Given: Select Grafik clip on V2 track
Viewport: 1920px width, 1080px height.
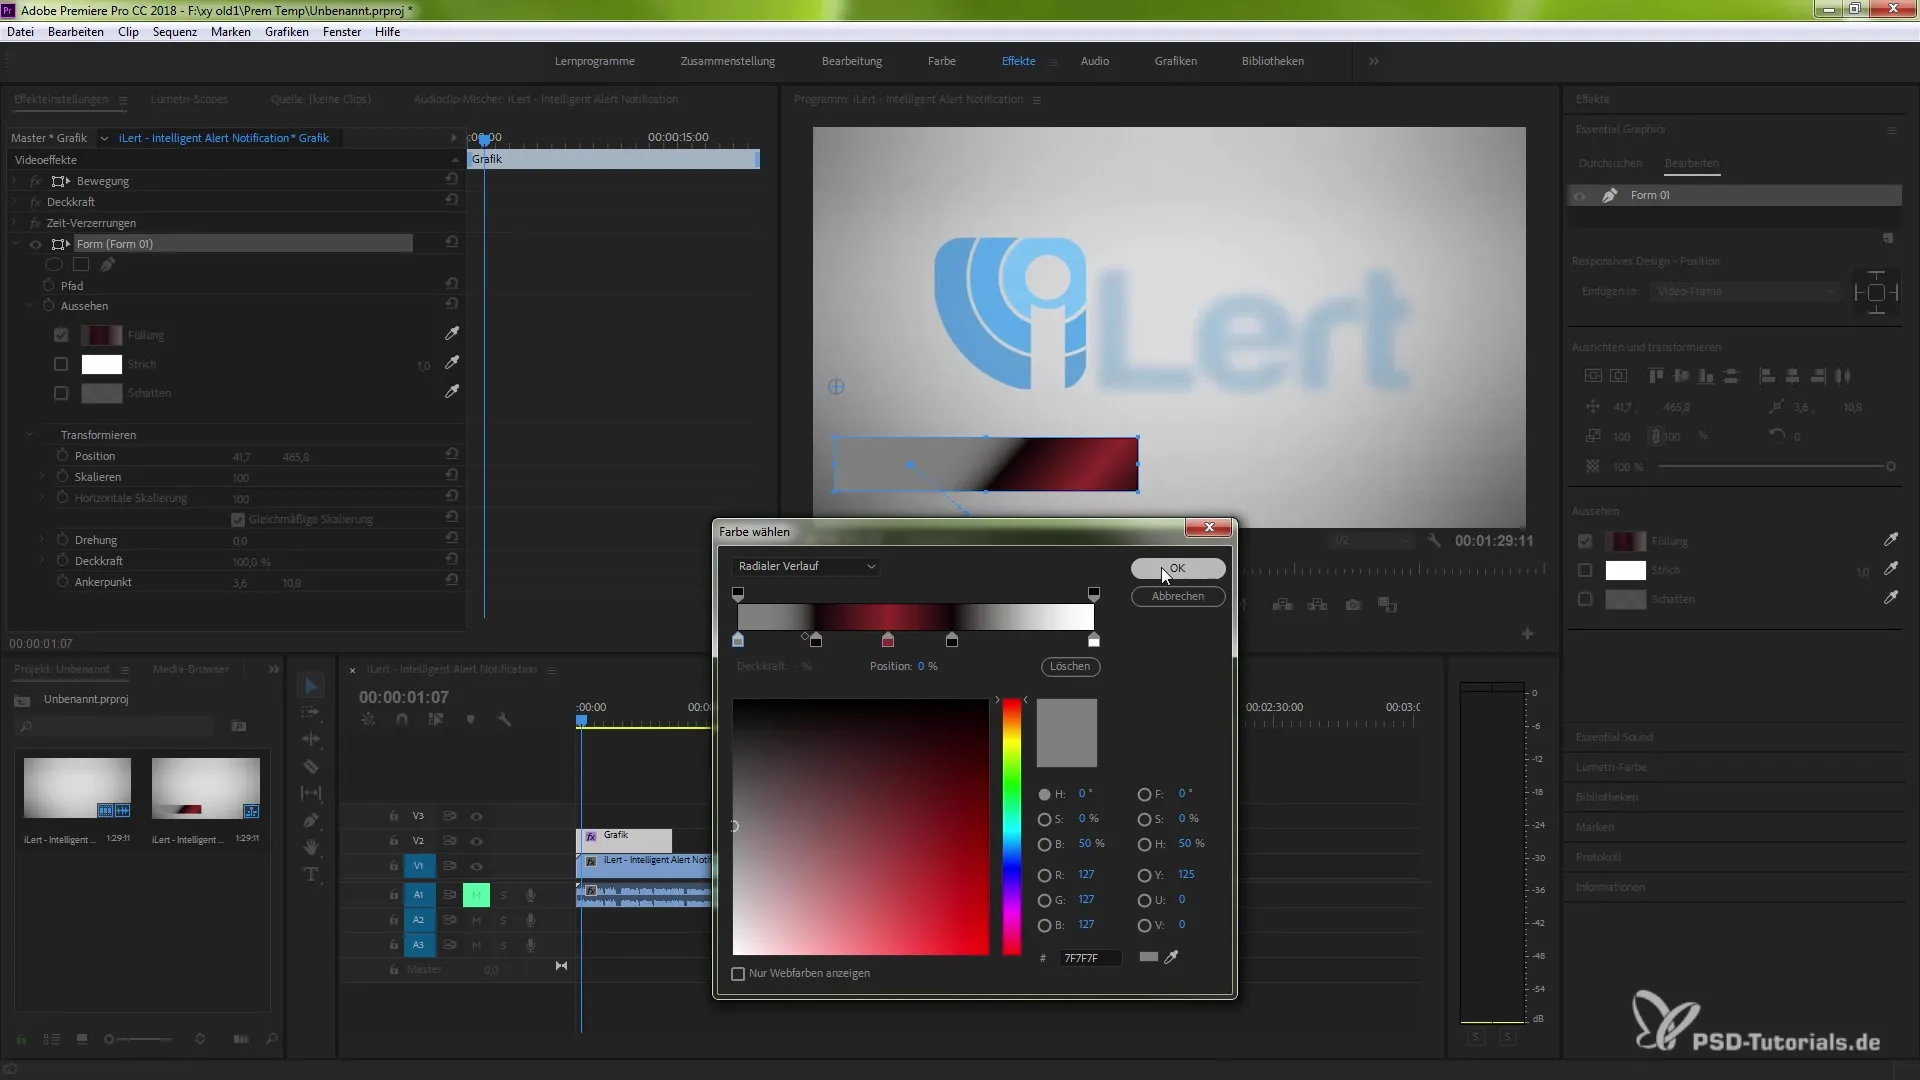Looking at the screenshot, I should [x=625, y=840].
